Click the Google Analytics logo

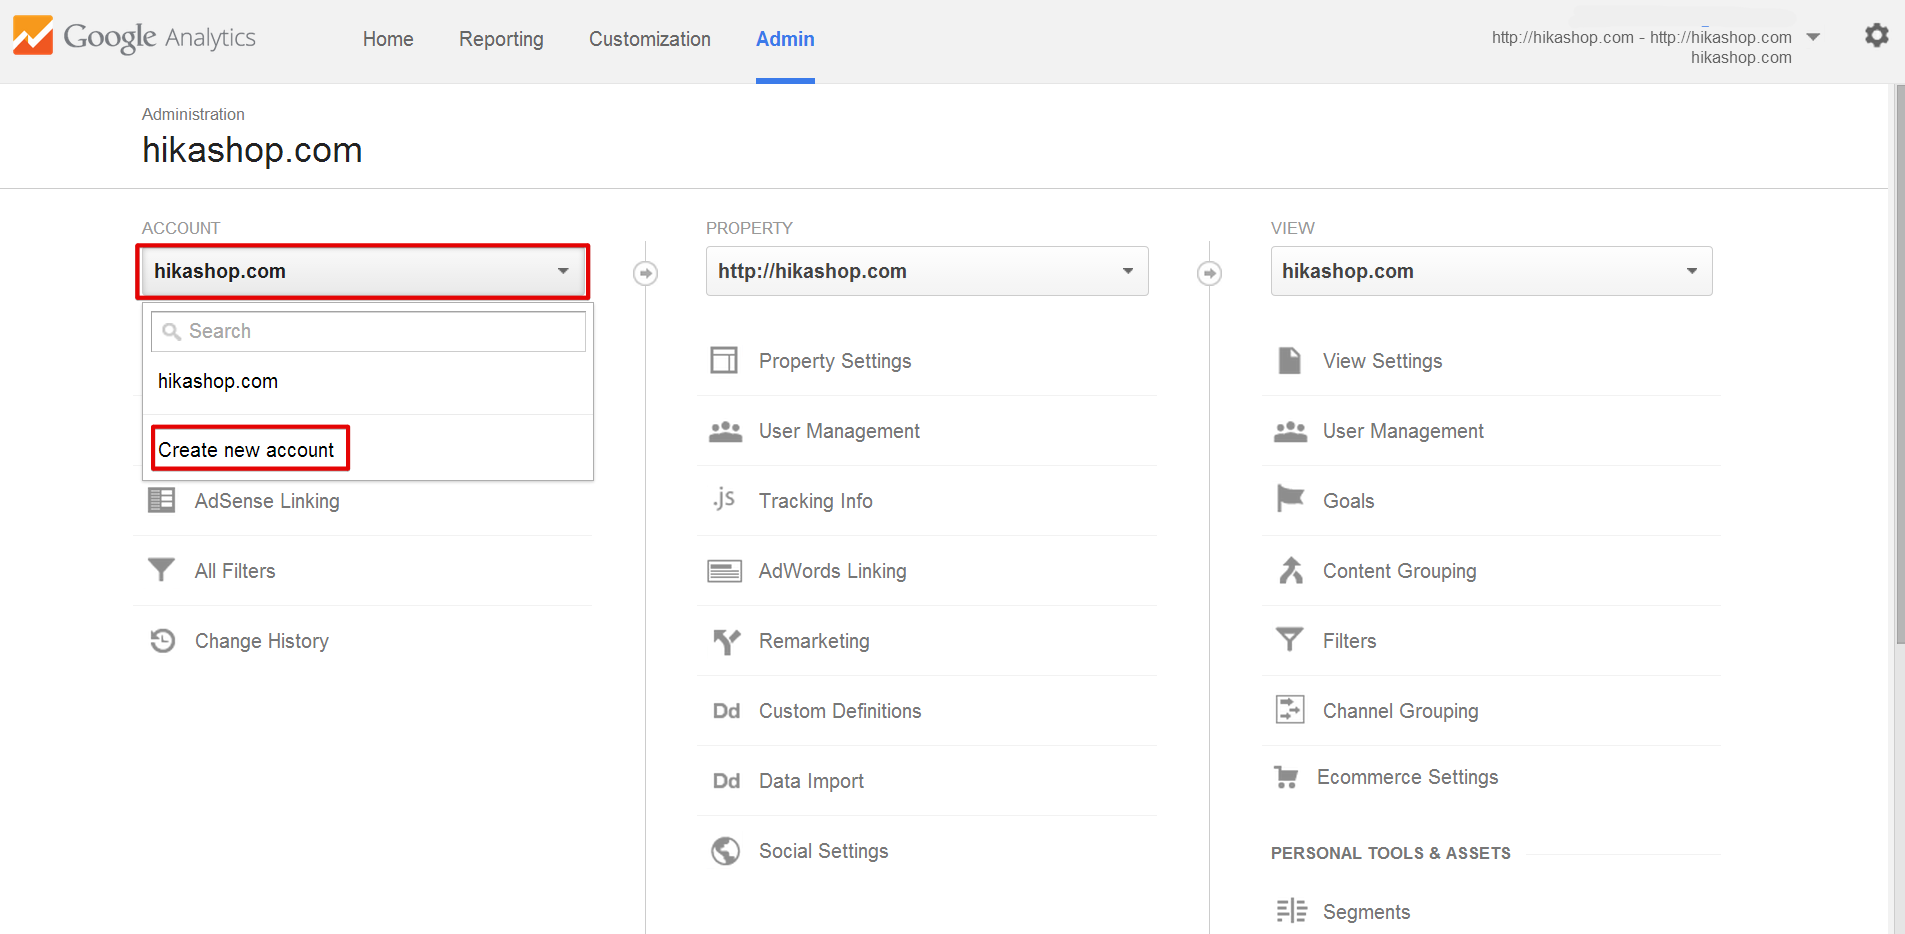[134, 37]
